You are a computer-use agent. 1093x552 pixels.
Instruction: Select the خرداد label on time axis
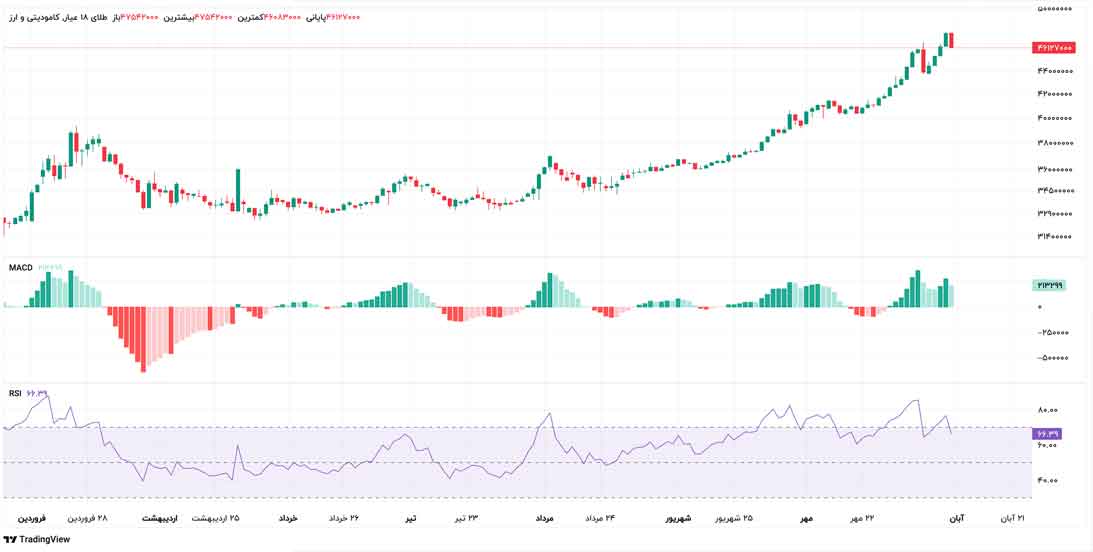coord(288,519)
